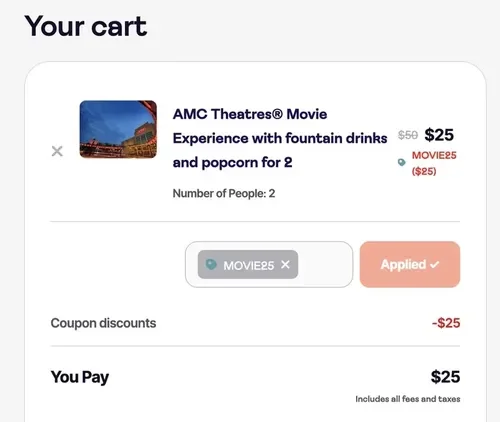Click the $25 You Pay total amount
This screenshot has height=422, width=500.
point(445,377)
